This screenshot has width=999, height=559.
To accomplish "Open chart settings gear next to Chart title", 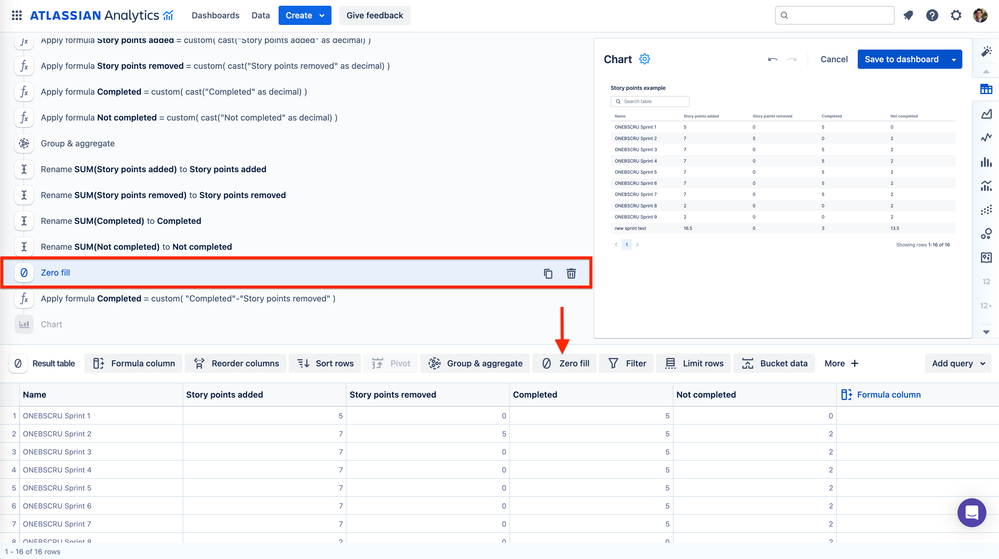I will pyautogui.click(x=645, y=59).
